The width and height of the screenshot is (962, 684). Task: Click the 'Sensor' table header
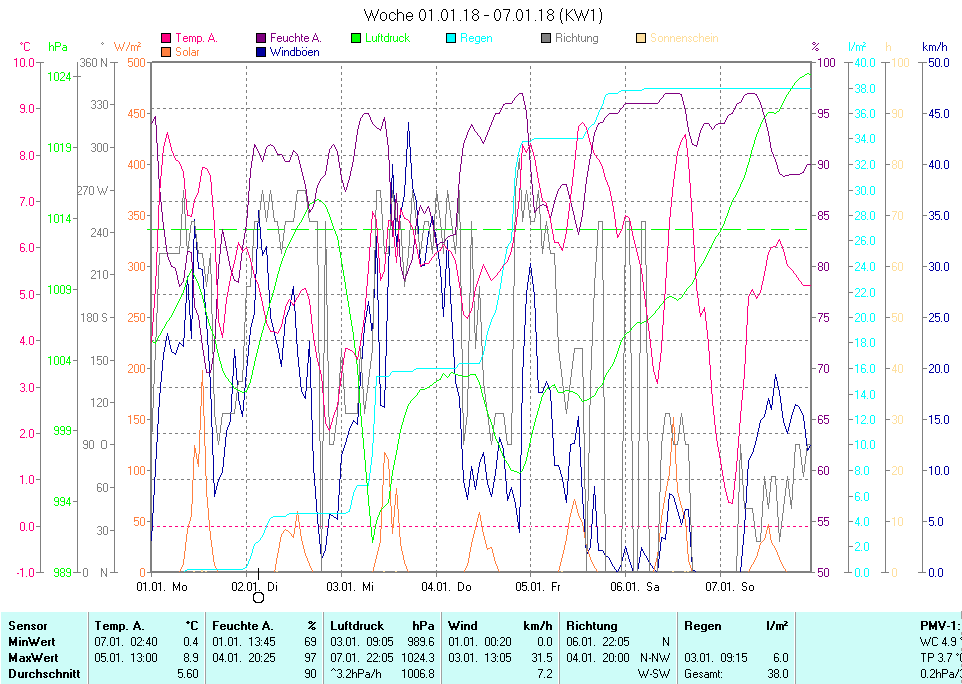pos(28,626)
